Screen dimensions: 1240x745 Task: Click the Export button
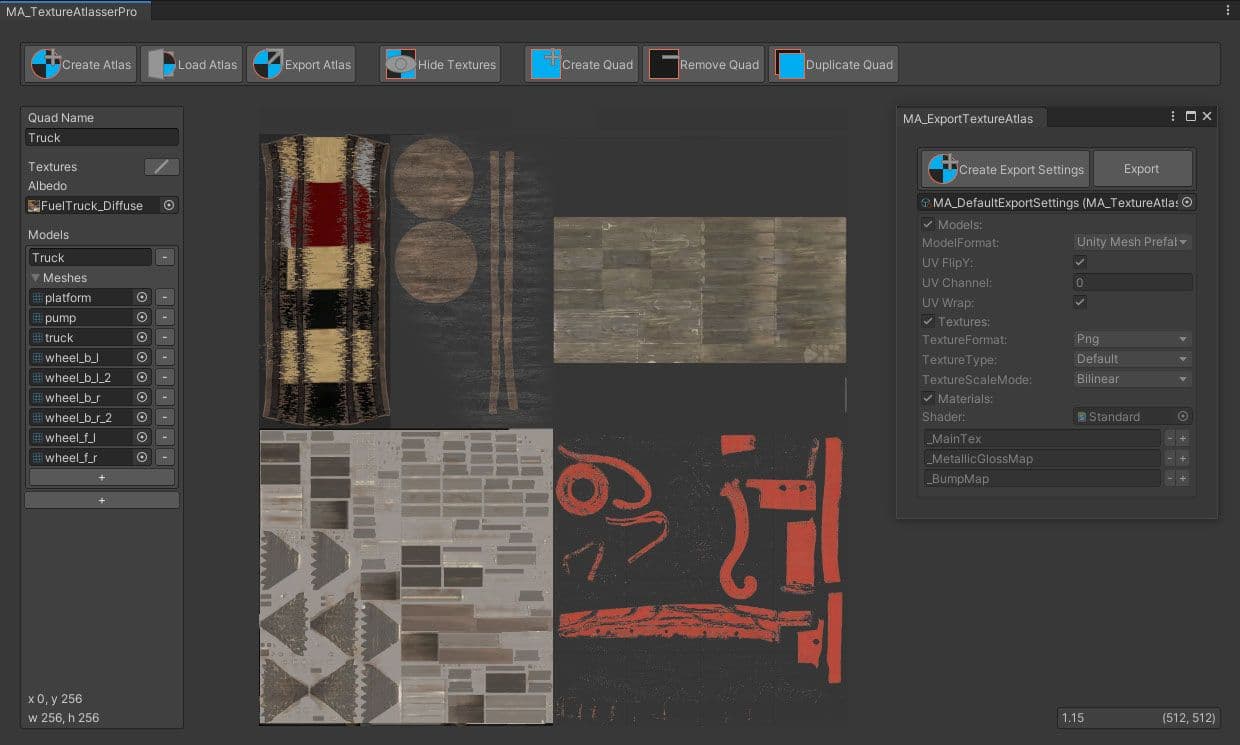coord(1142,167)
